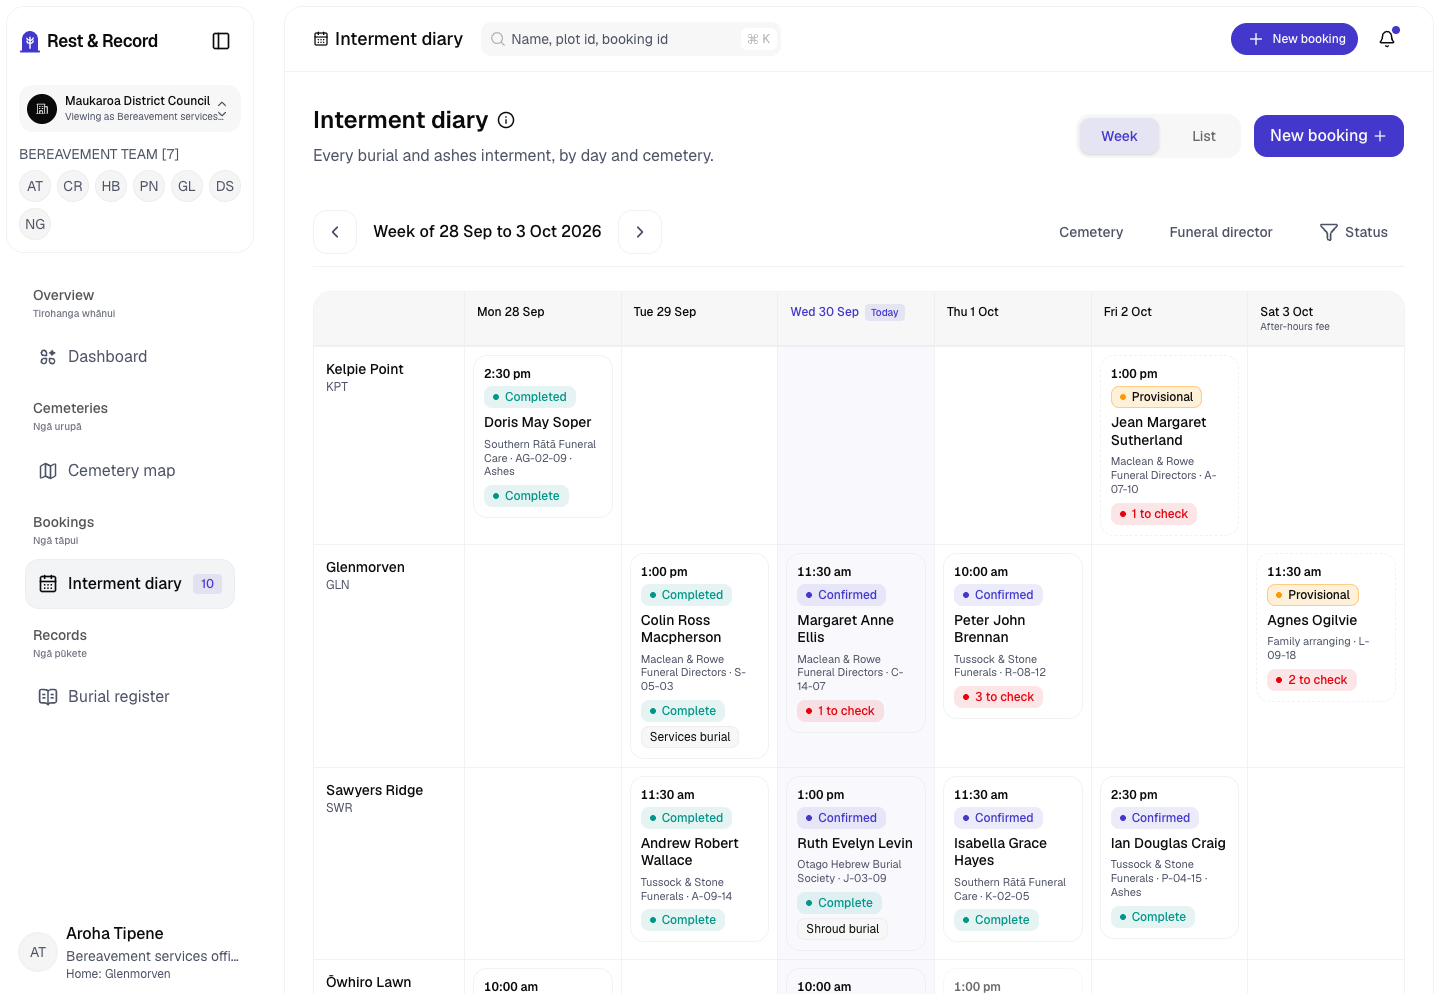1440x1000 pixels.
Task: Open the notifications bell
Action: (1387, 39)
